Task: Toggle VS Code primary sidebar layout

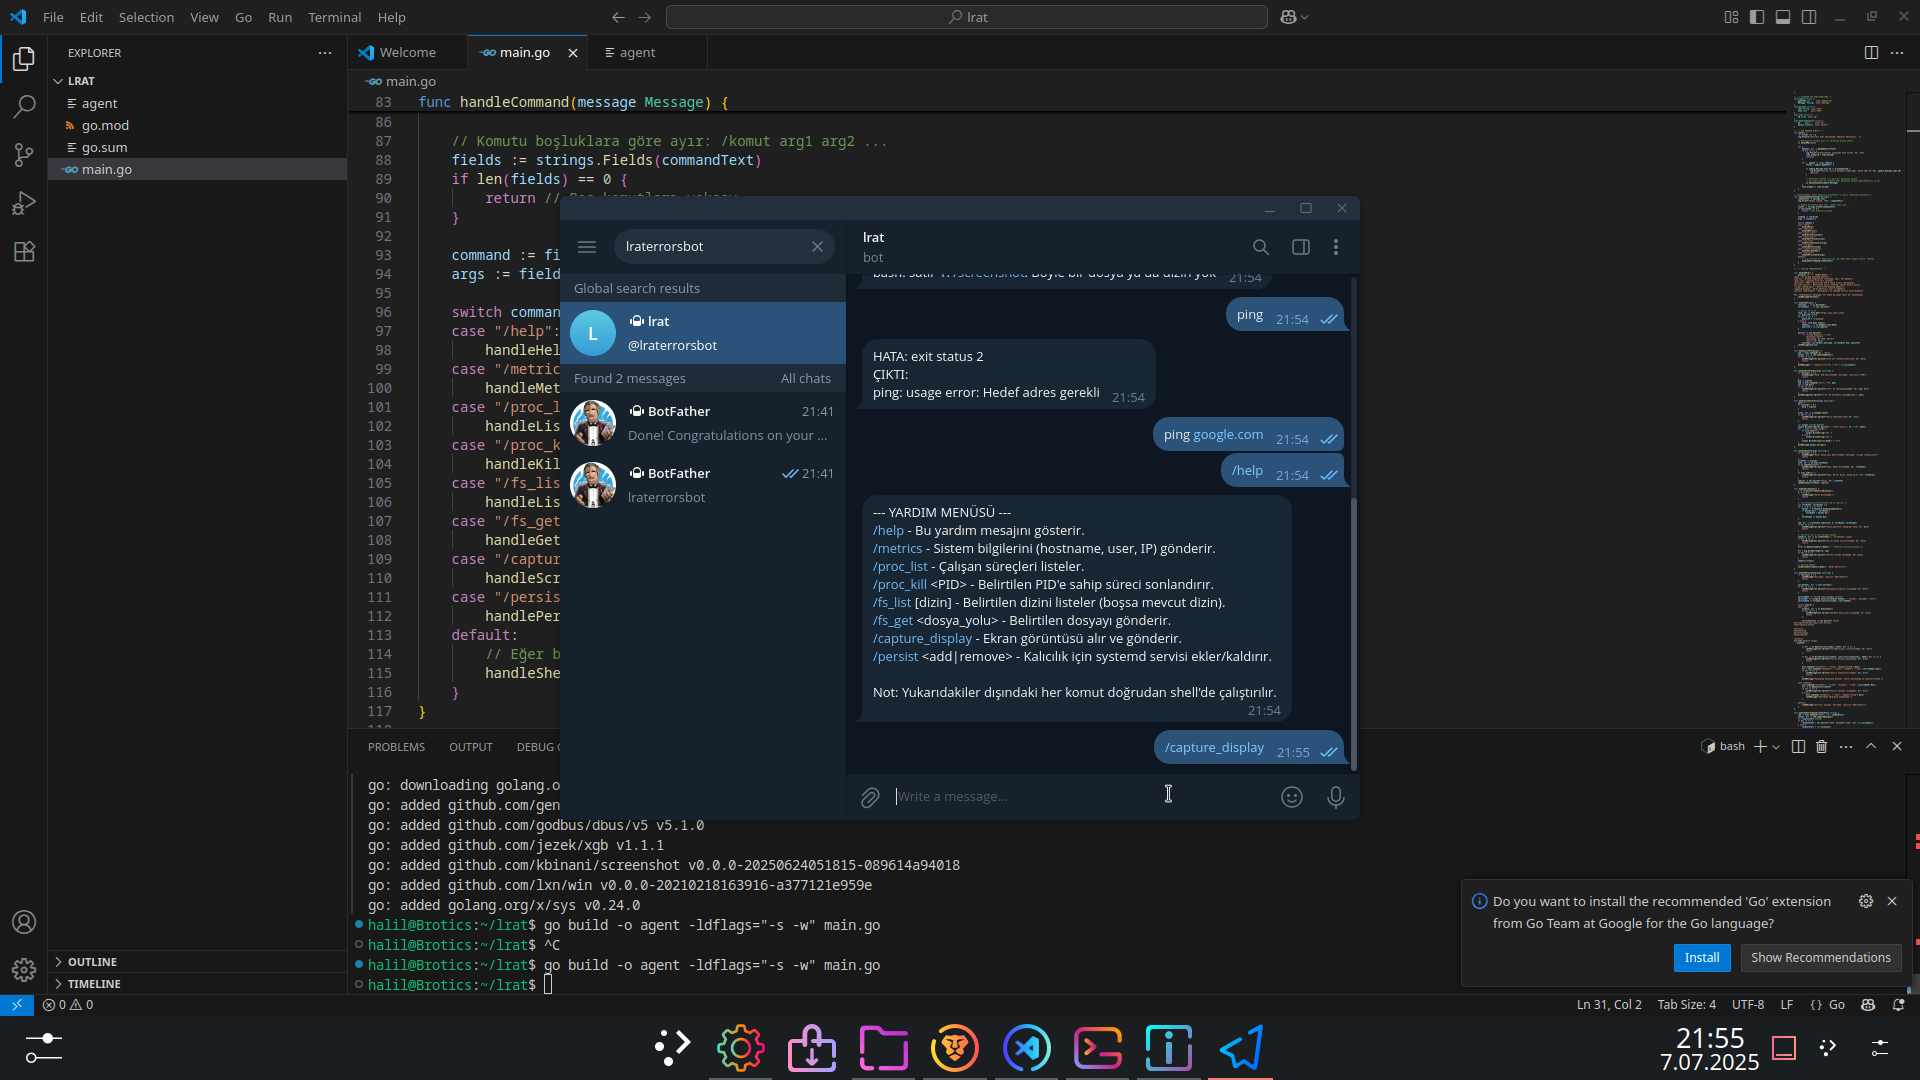Action: click(x=1757, y=17)
